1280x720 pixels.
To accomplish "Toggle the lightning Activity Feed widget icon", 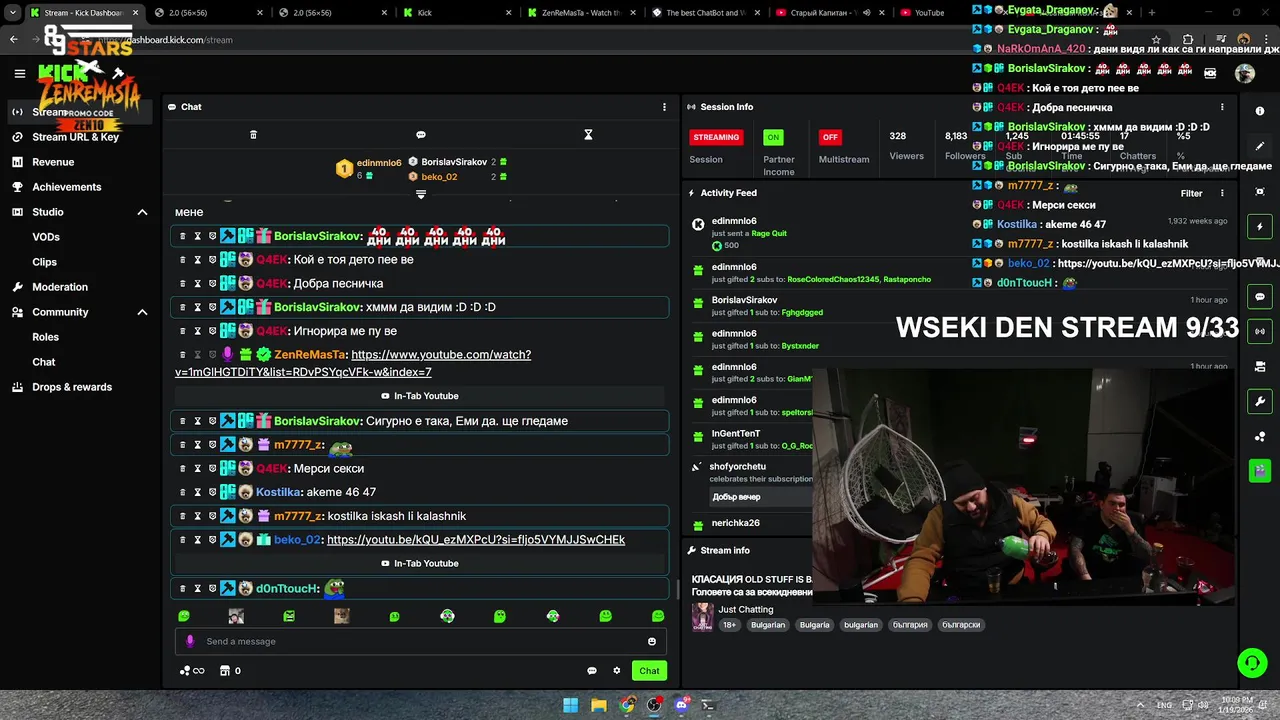I will (x=1260, y=227).
